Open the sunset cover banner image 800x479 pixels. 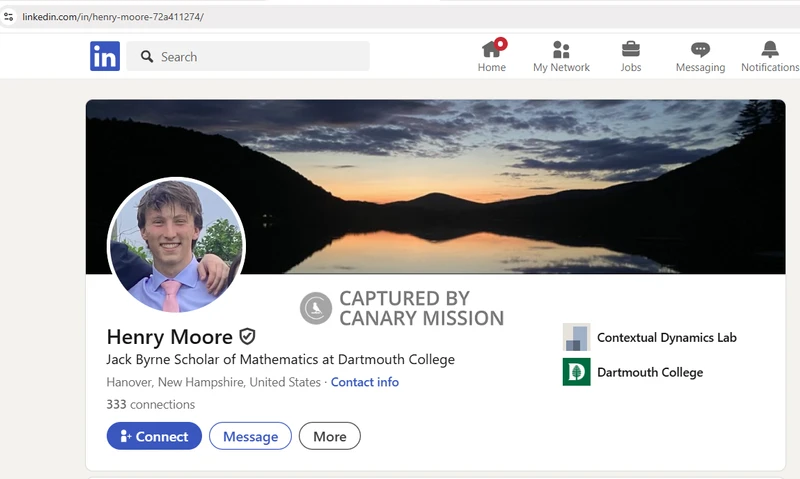[435, 187]
